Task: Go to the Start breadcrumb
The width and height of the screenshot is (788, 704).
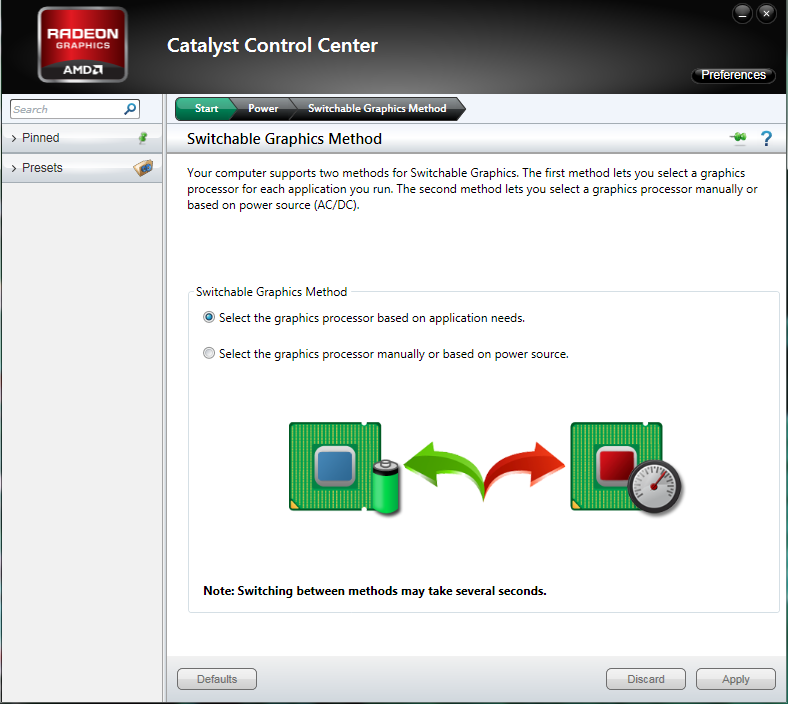Action: pyautogui.click(x=206, y=109)
